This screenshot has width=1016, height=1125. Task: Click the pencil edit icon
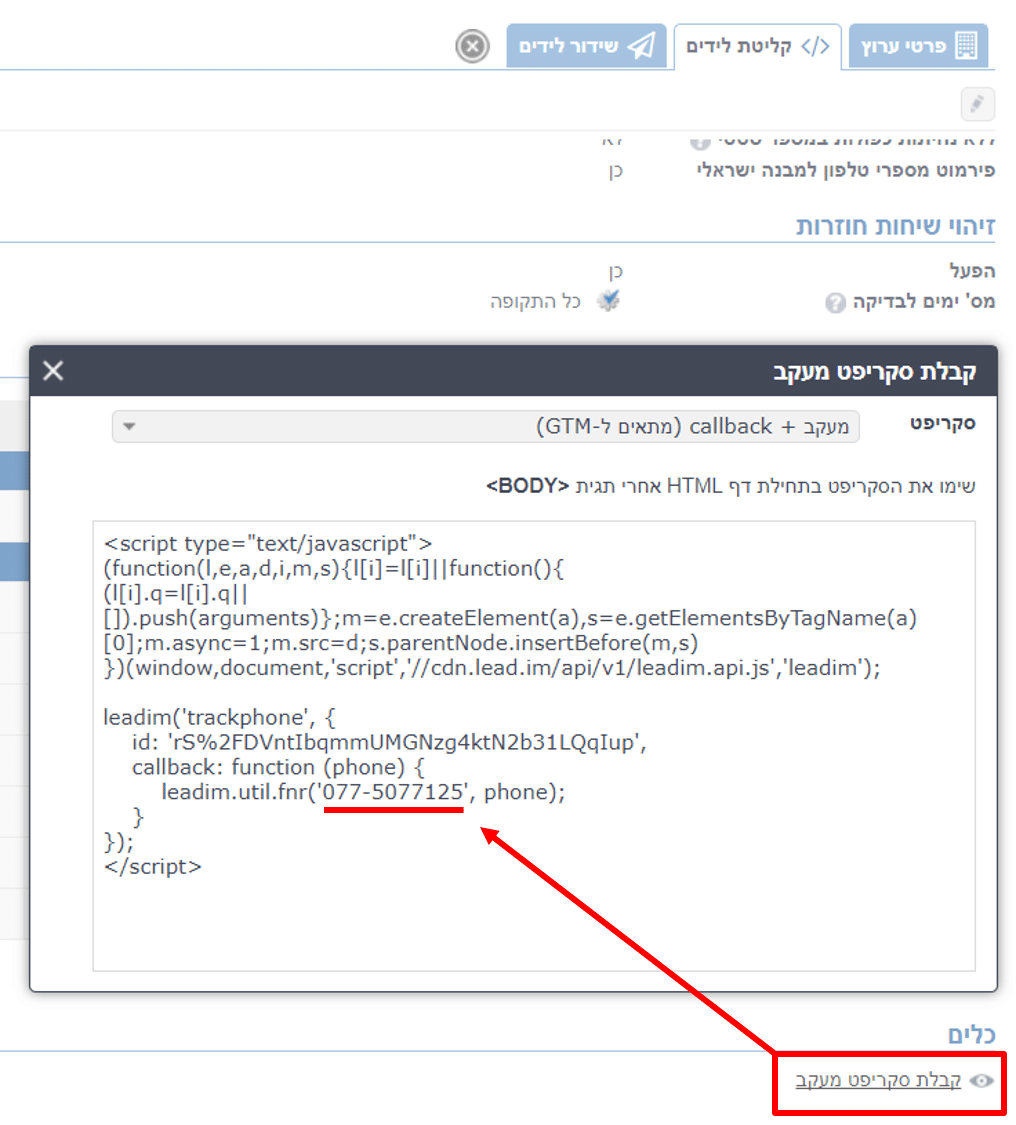click(x=977, y=105)
